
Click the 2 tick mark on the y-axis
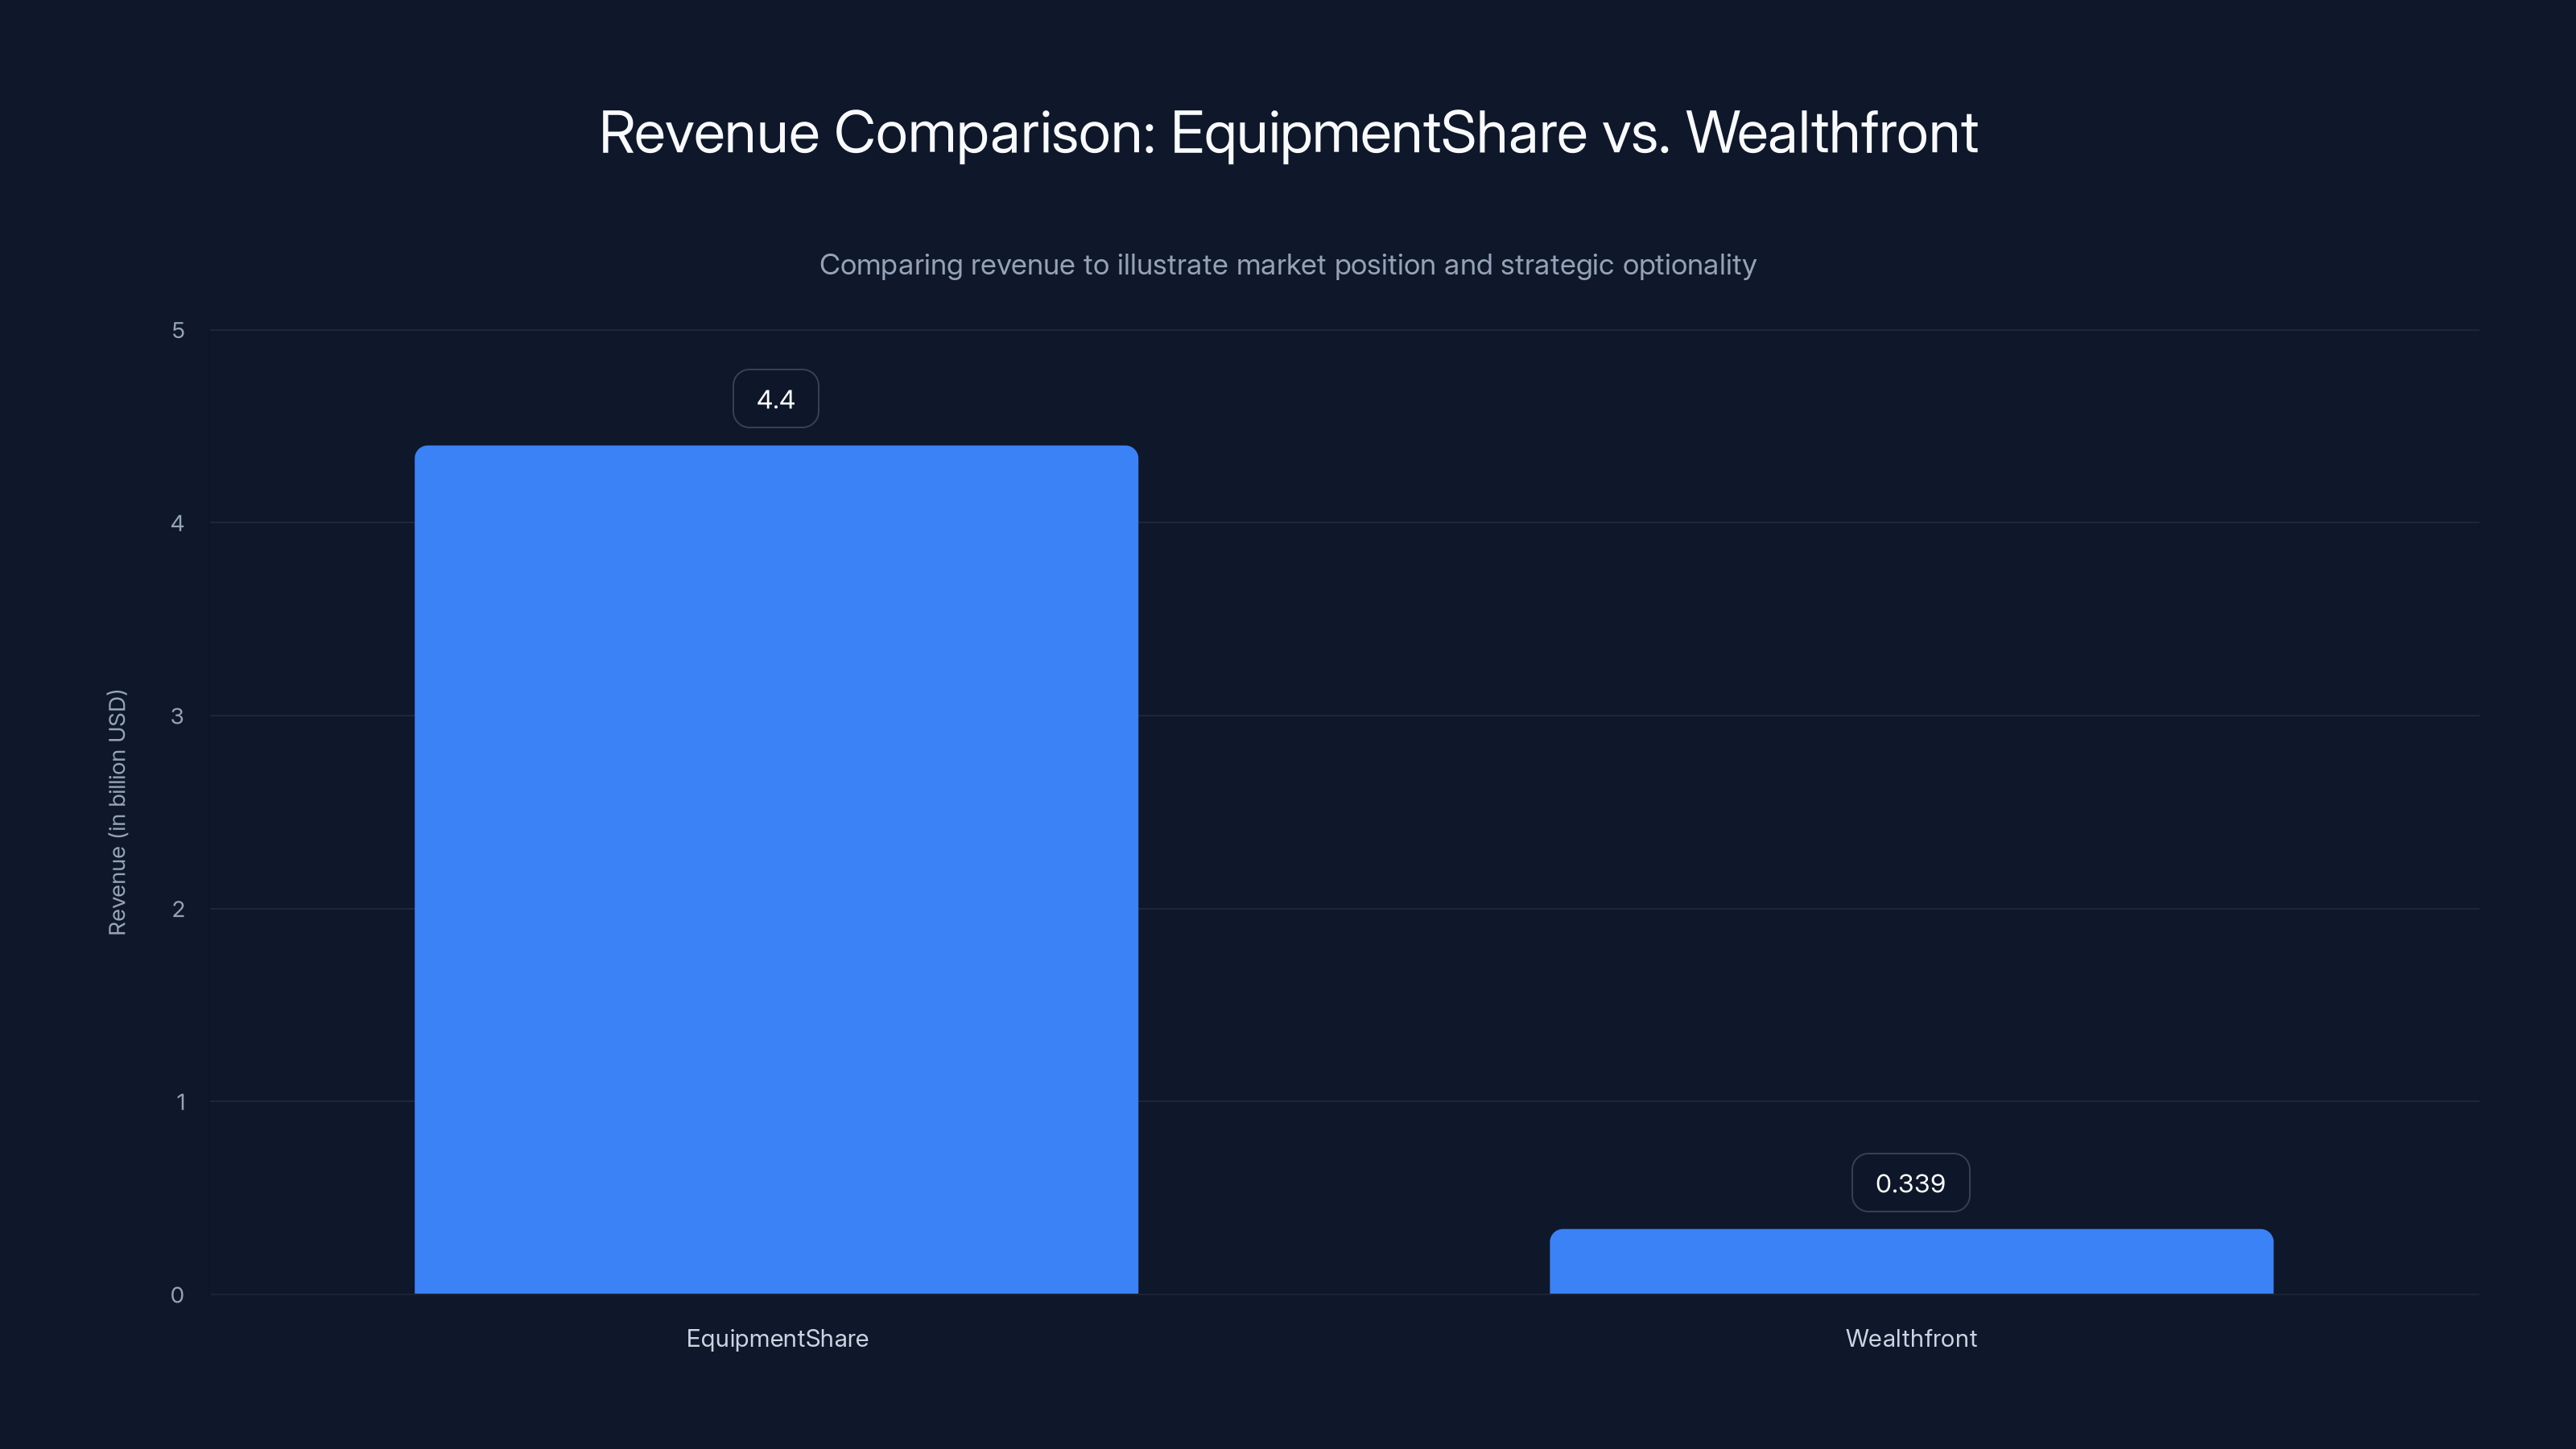point(178,909)
